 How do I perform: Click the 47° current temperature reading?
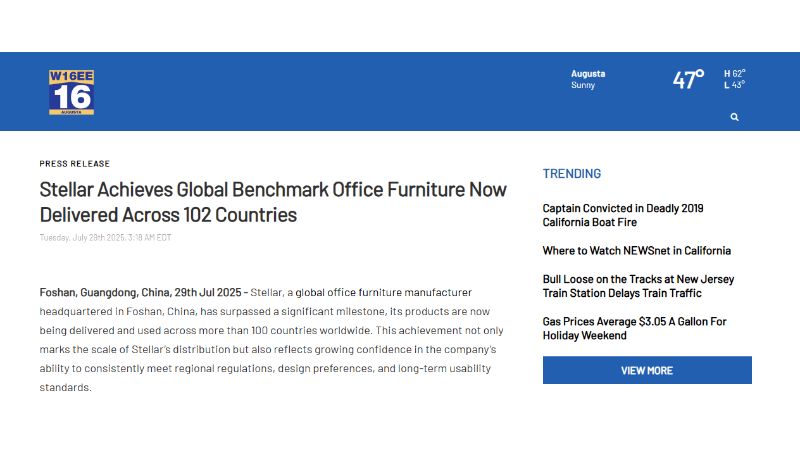click(688, 80)
